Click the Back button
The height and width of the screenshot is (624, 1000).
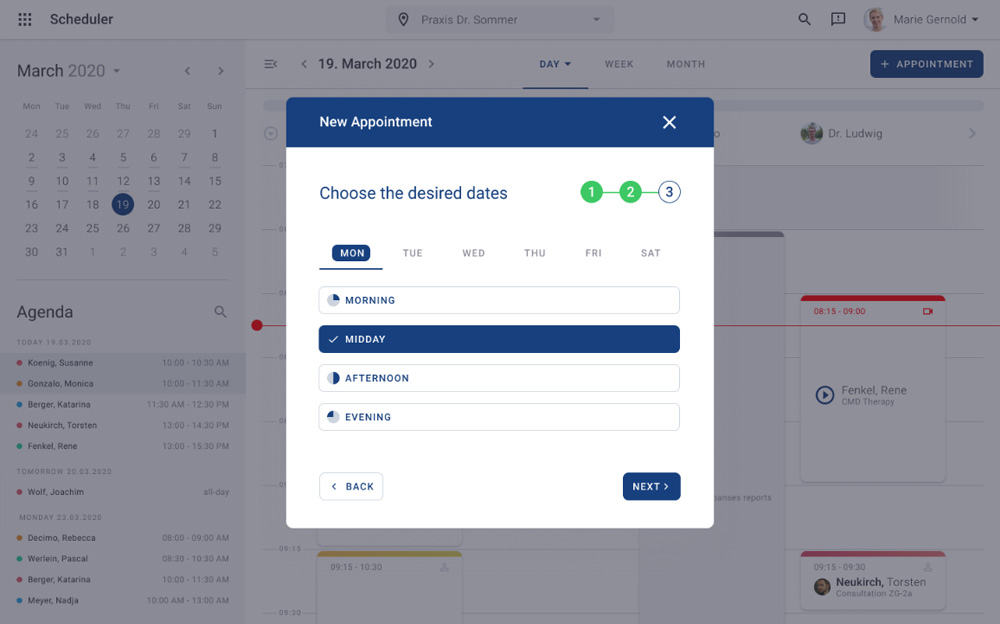[351, 486]
